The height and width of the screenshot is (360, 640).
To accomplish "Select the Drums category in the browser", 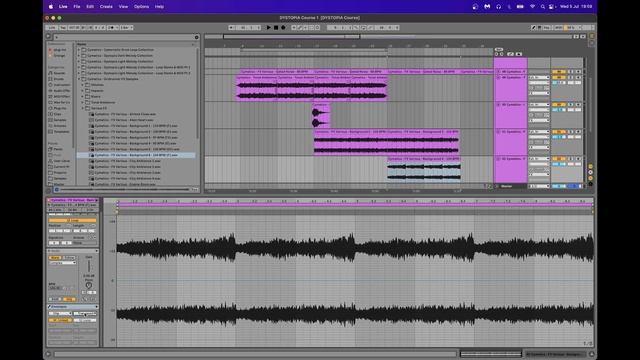I will point(57,79).
